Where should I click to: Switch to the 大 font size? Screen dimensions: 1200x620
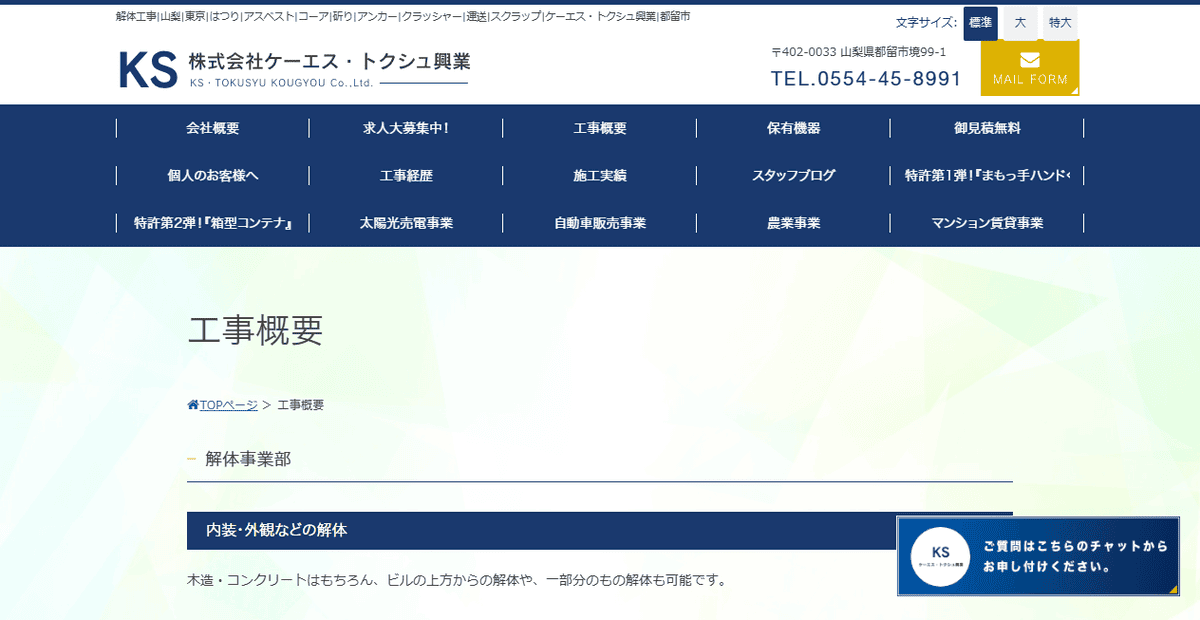click(1019, 22)
